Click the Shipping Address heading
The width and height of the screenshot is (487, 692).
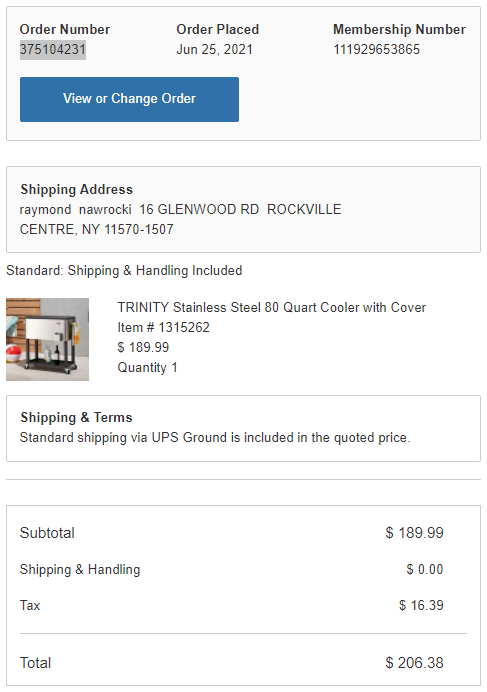pos(76,189)
